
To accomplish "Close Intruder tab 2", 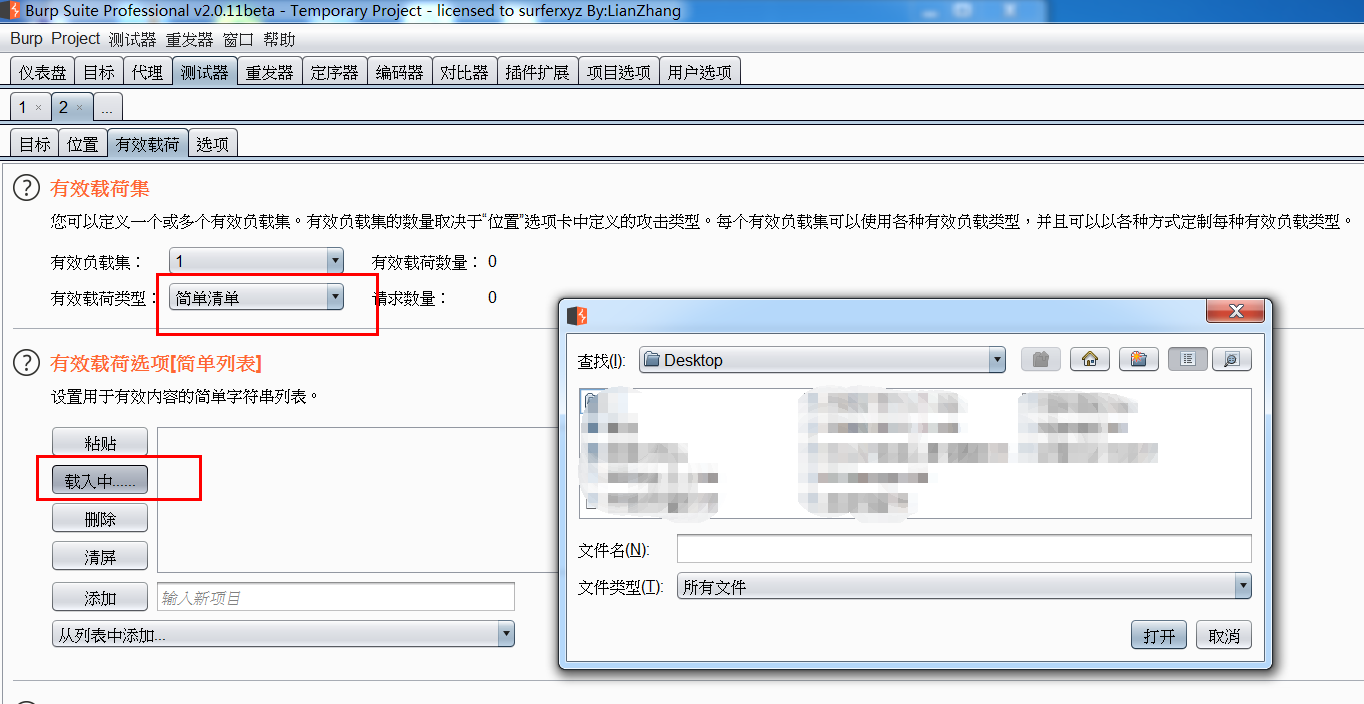I will click(x=80, y=108).
